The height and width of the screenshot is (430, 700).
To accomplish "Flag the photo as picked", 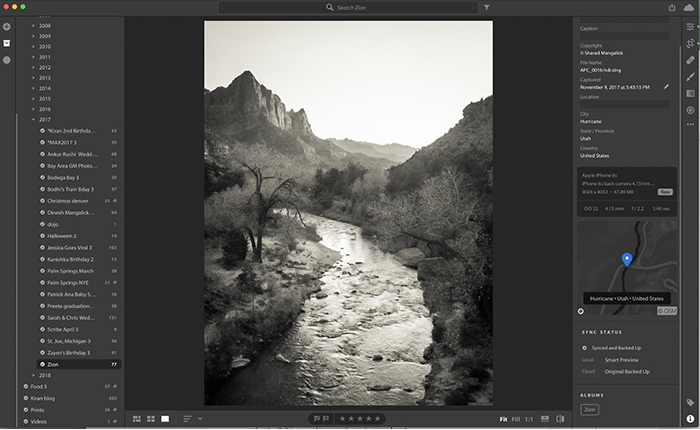I will (317, 419).
